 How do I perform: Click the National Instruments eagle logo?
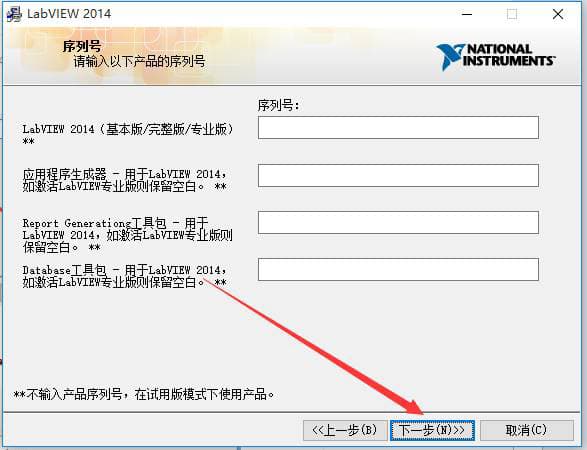tap(450, 56)
